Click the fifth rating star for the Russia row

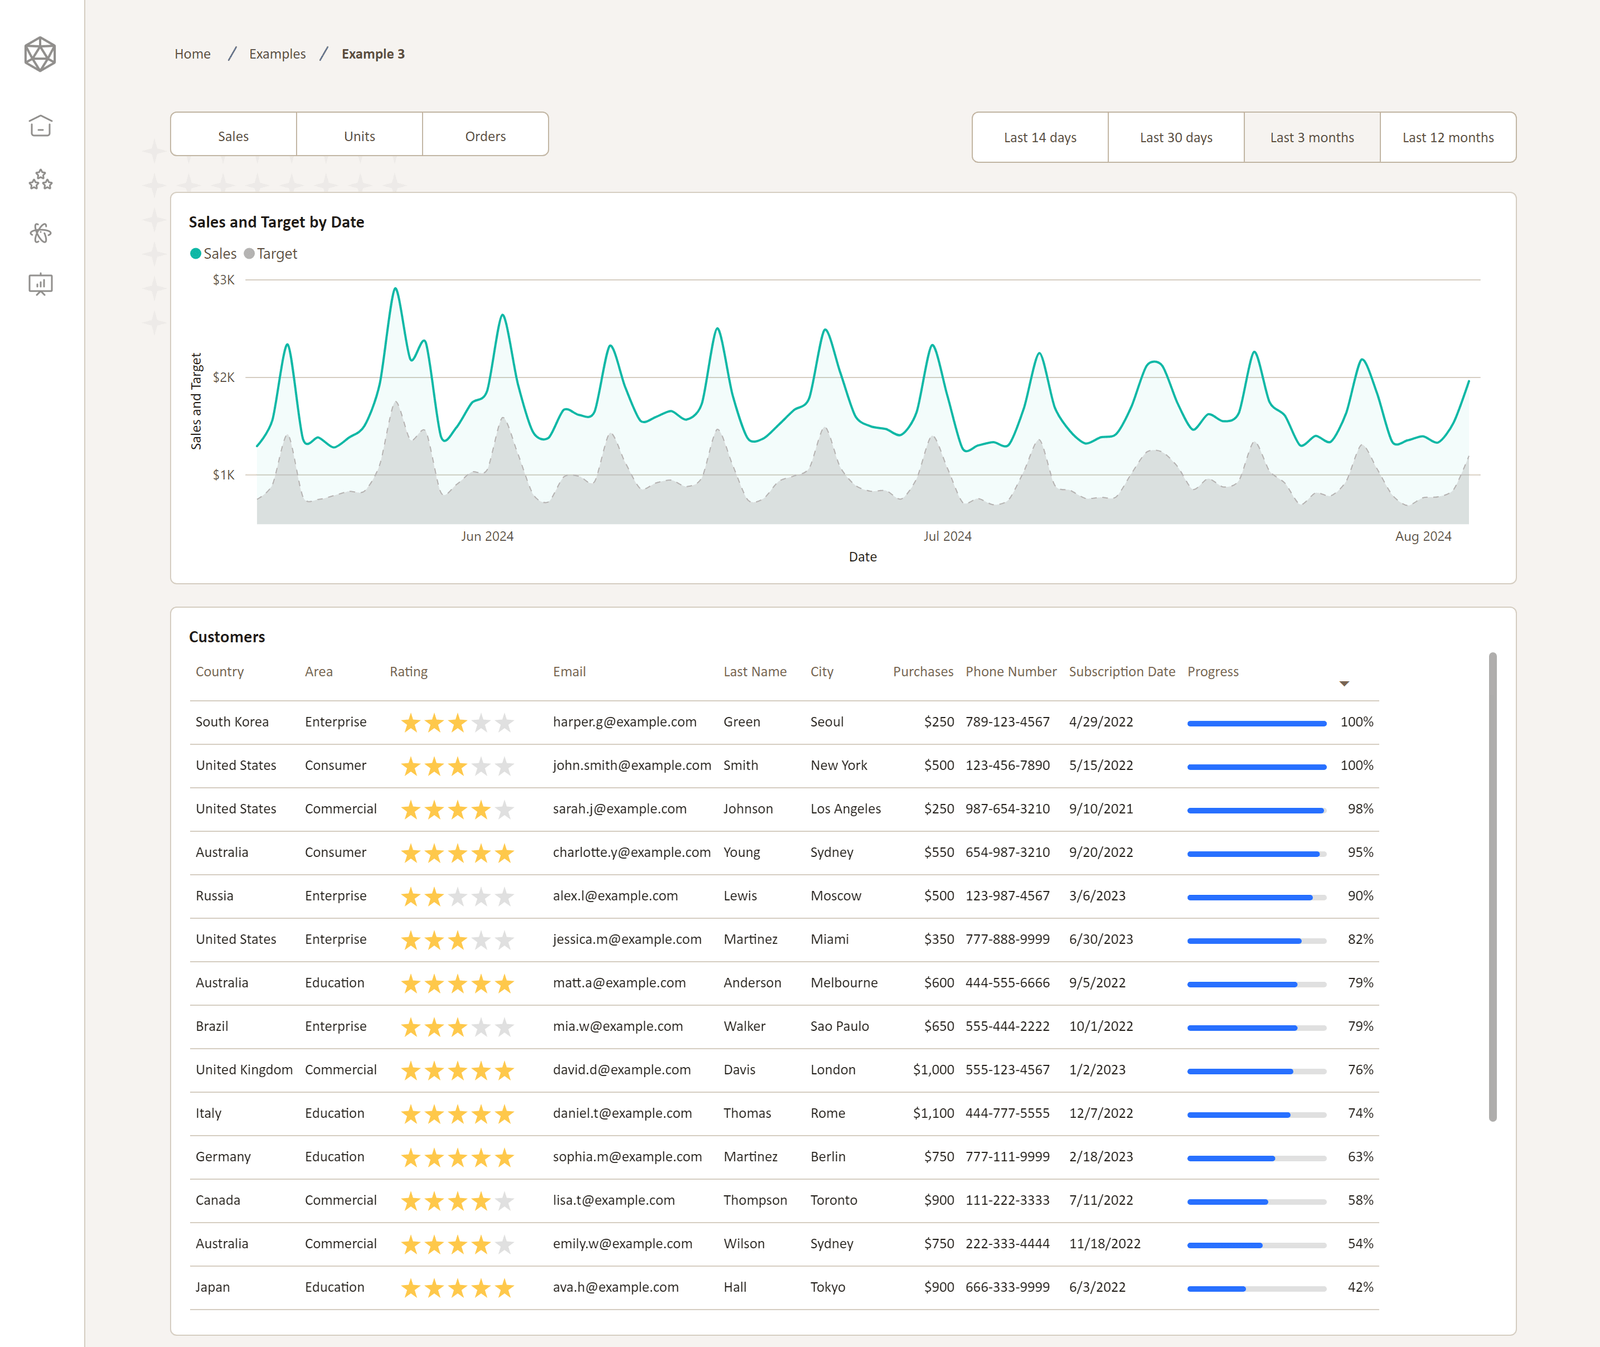coord(505,896)
